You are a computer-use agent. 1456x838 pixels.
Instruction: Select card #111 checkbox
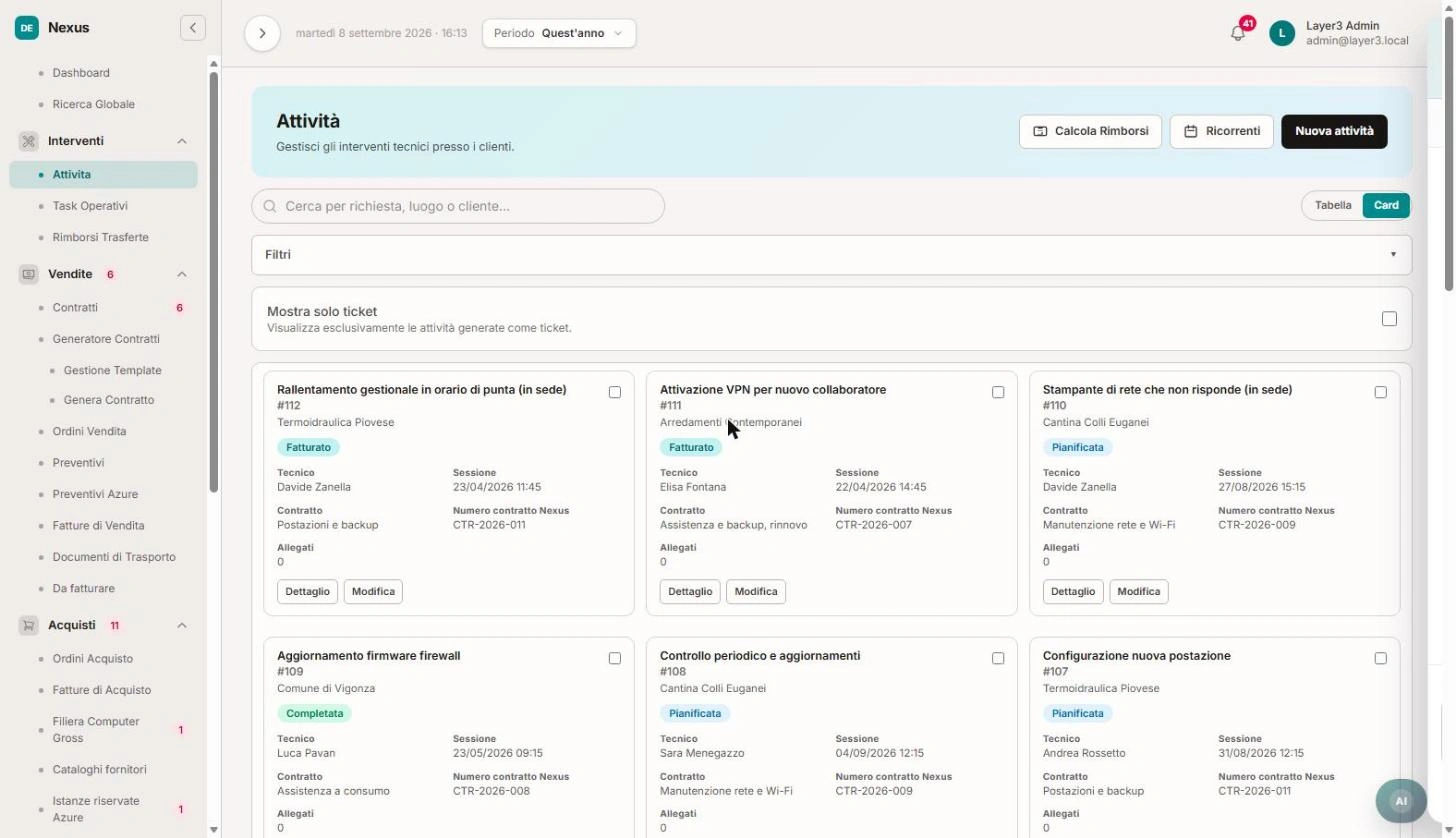[998, 392]
